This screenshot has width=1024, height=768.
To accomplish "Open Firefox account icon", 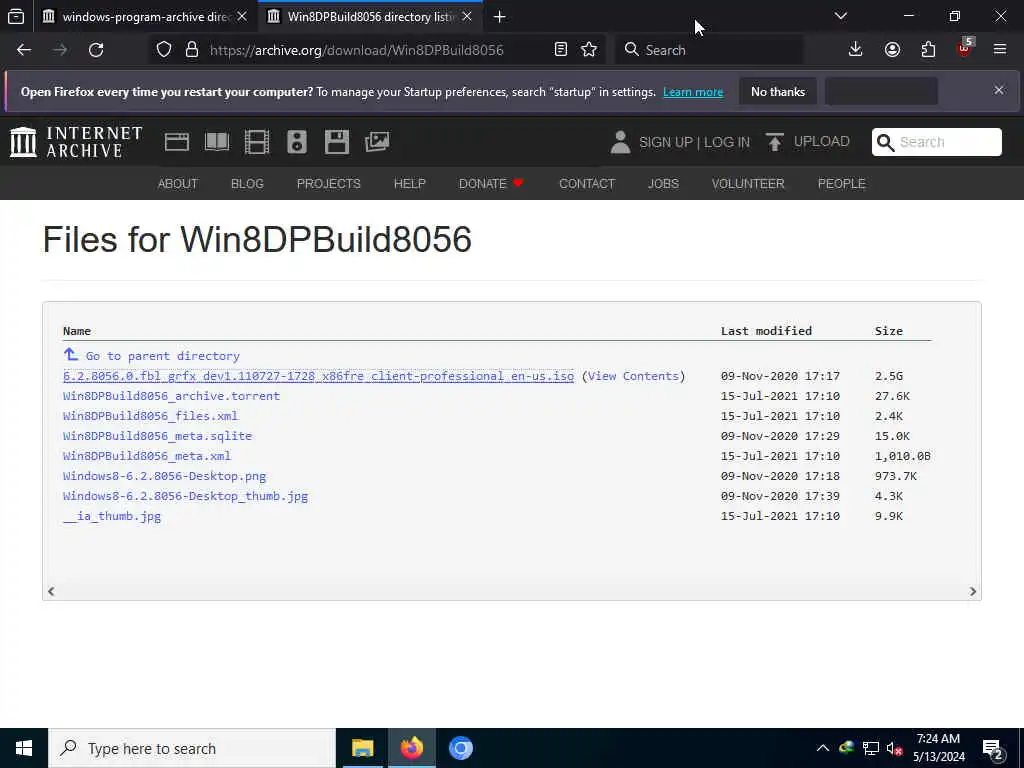I will (892, 50).
